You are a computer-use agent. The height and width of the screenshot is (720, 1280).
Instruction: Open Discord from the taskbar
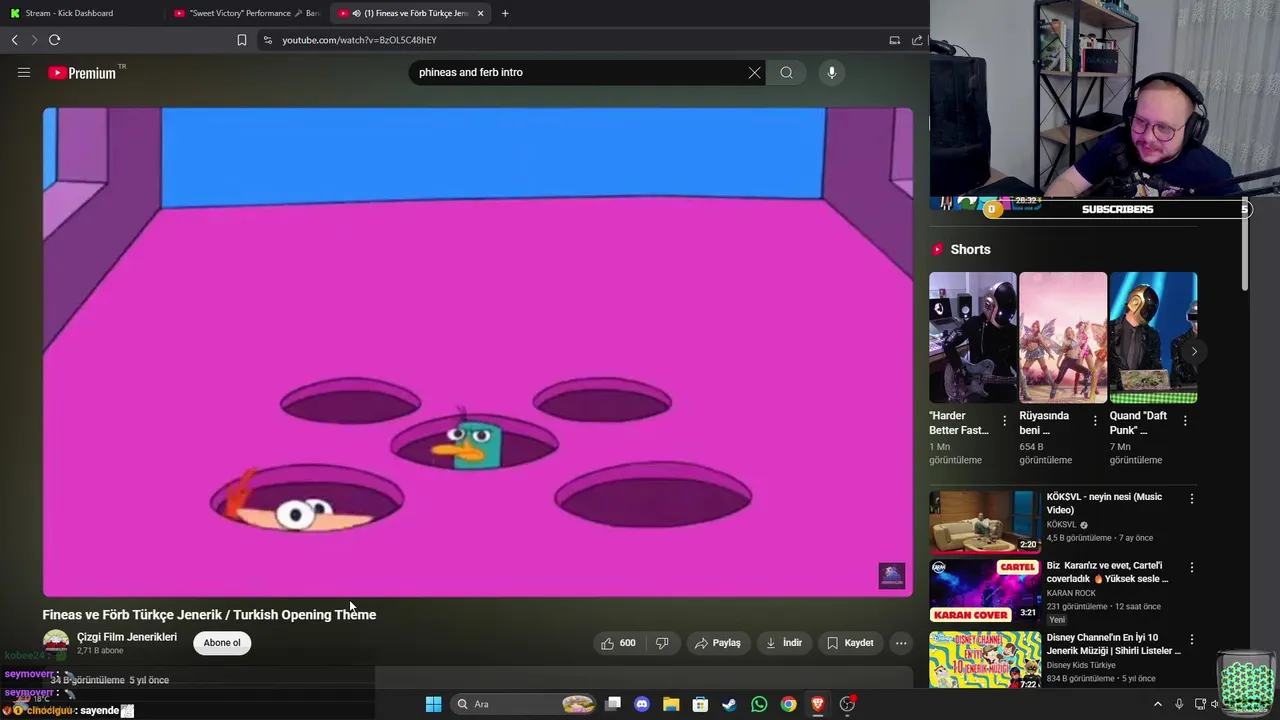642,704
